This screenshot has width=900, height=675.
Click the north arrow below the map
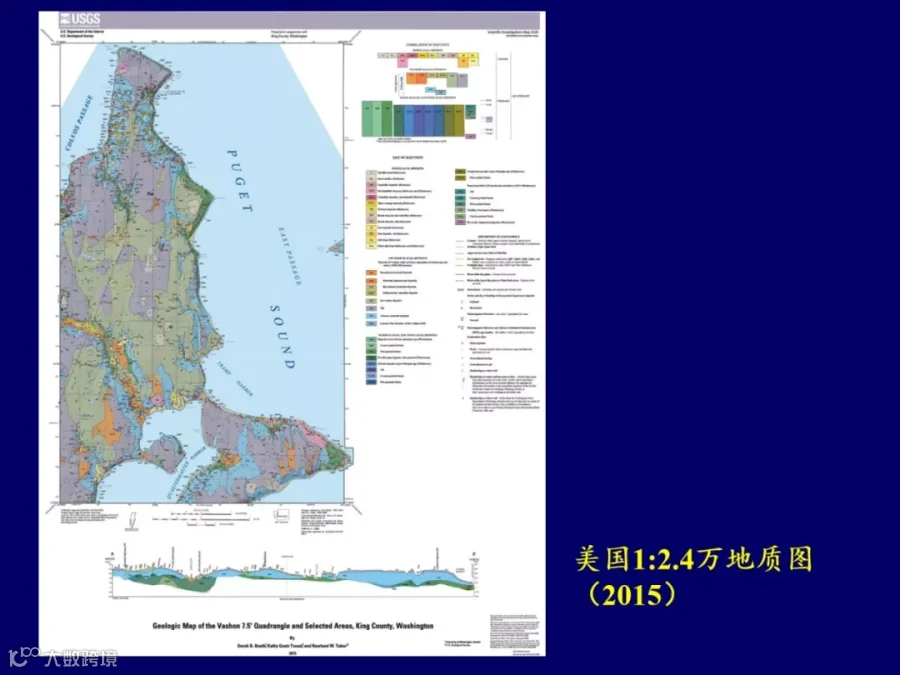click(x=131, y=519)
